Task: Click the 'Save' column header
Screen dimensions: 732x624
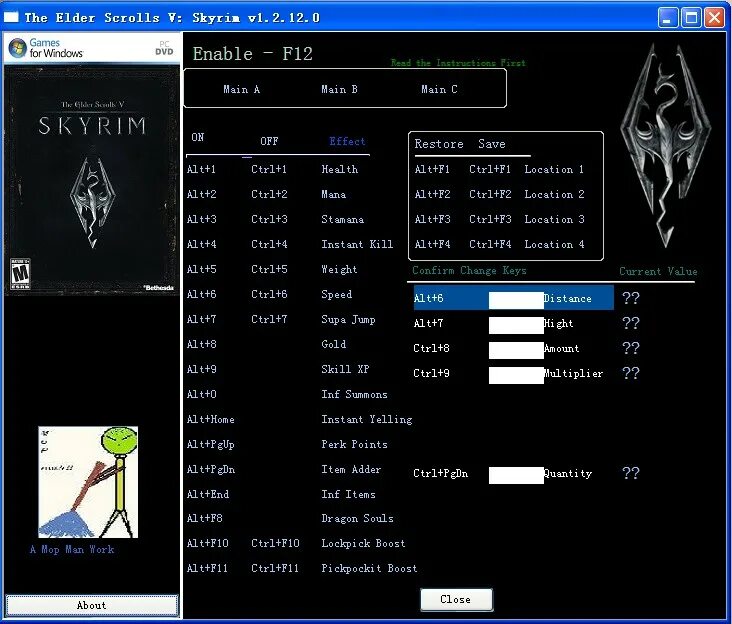Action: [492, 144]
